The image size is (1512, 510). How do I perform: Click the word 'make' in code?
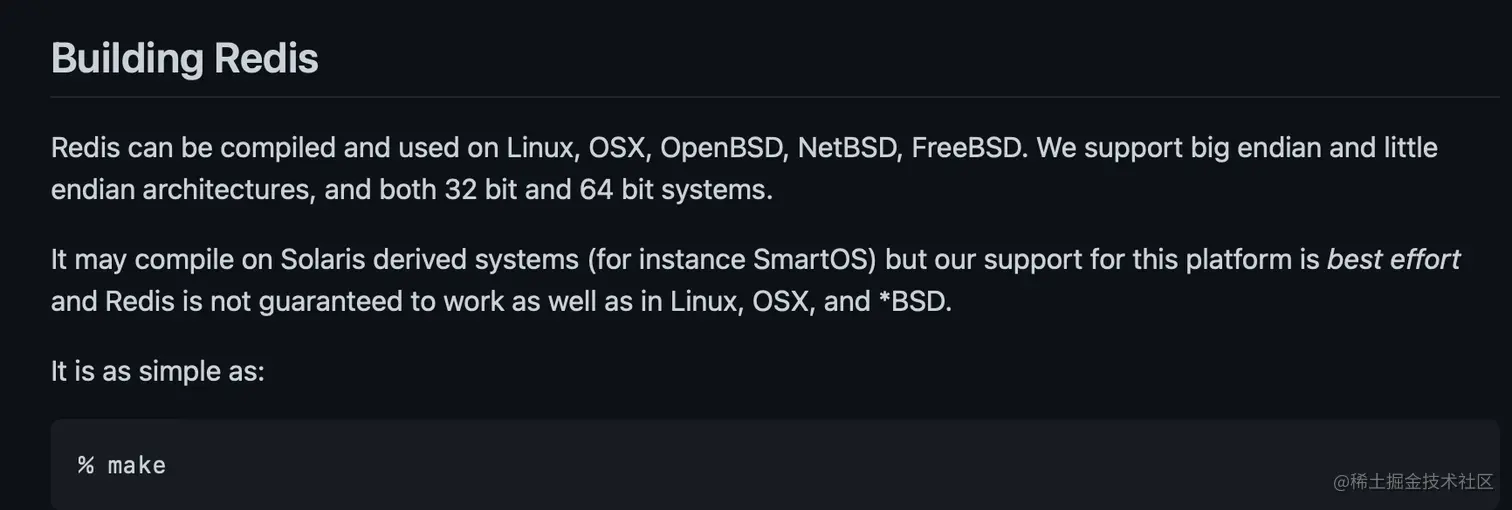(x=137, y=465)
